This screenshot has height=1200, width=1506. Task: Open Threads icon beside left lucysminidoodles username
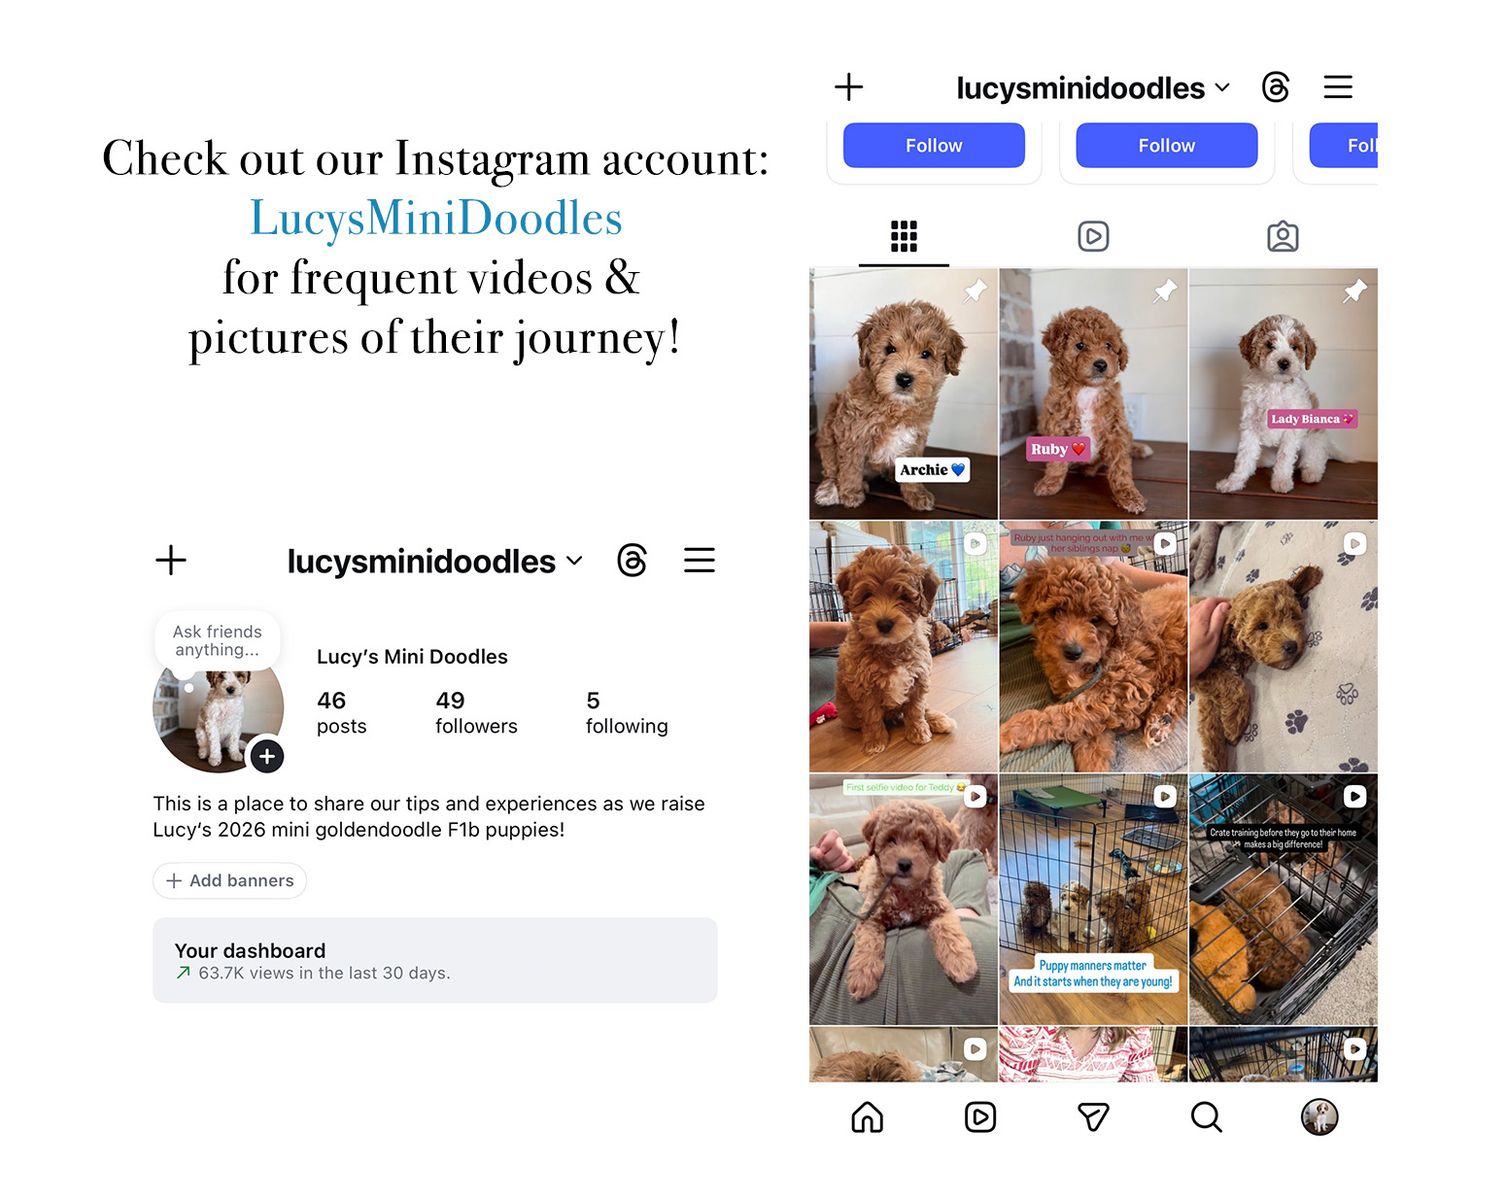click(632, 560)
